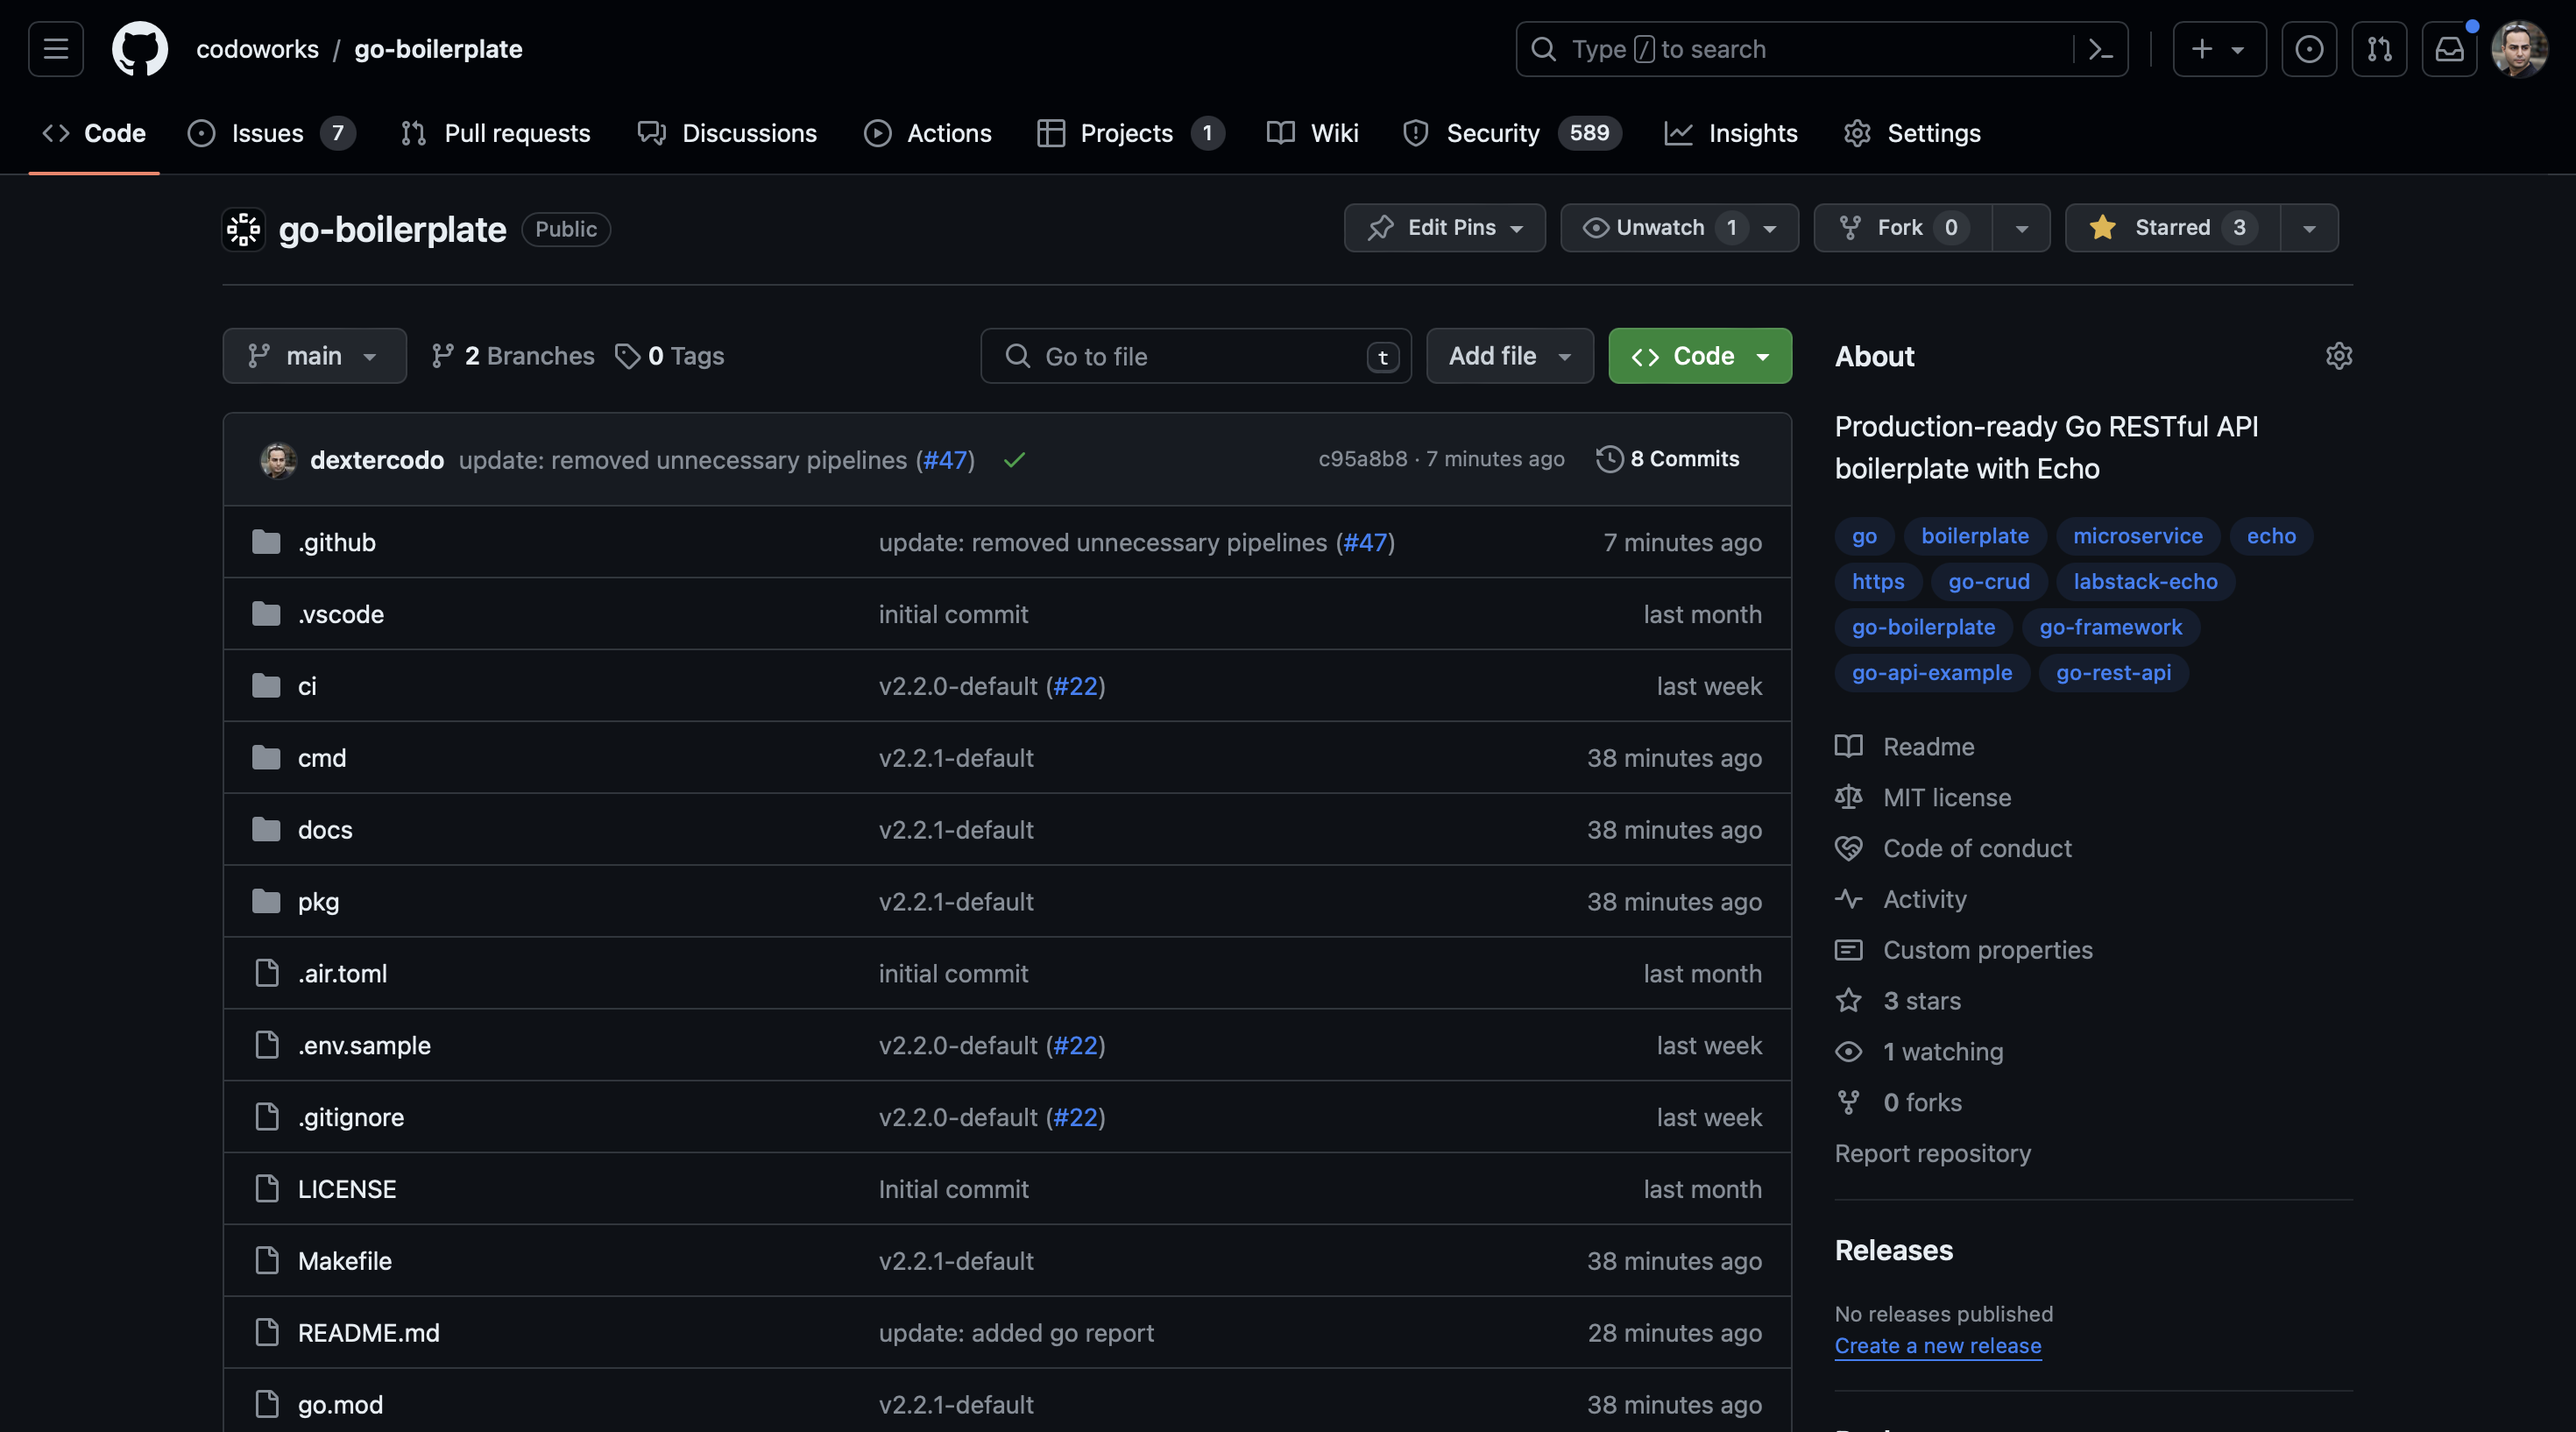Open About section settings gear
2576x1432 pixels.
2338,356
